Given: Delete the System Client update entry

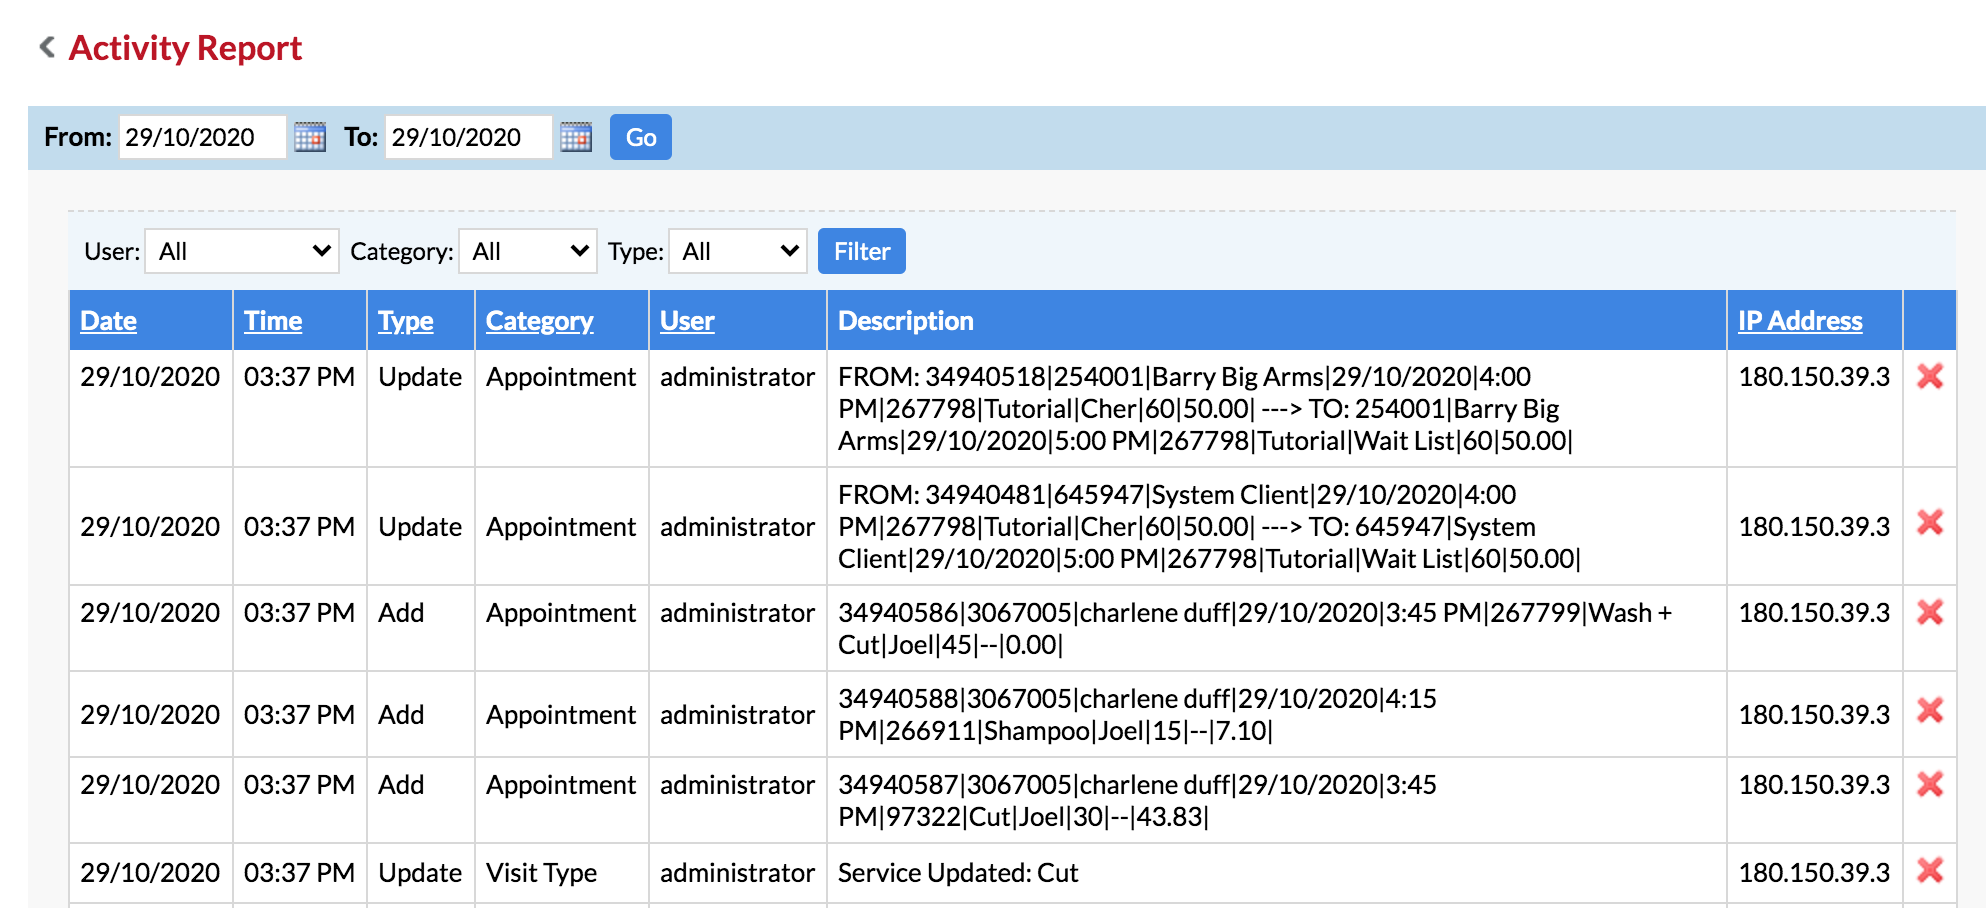Looking at the screenshot, I should click(x=1930, y=522).
